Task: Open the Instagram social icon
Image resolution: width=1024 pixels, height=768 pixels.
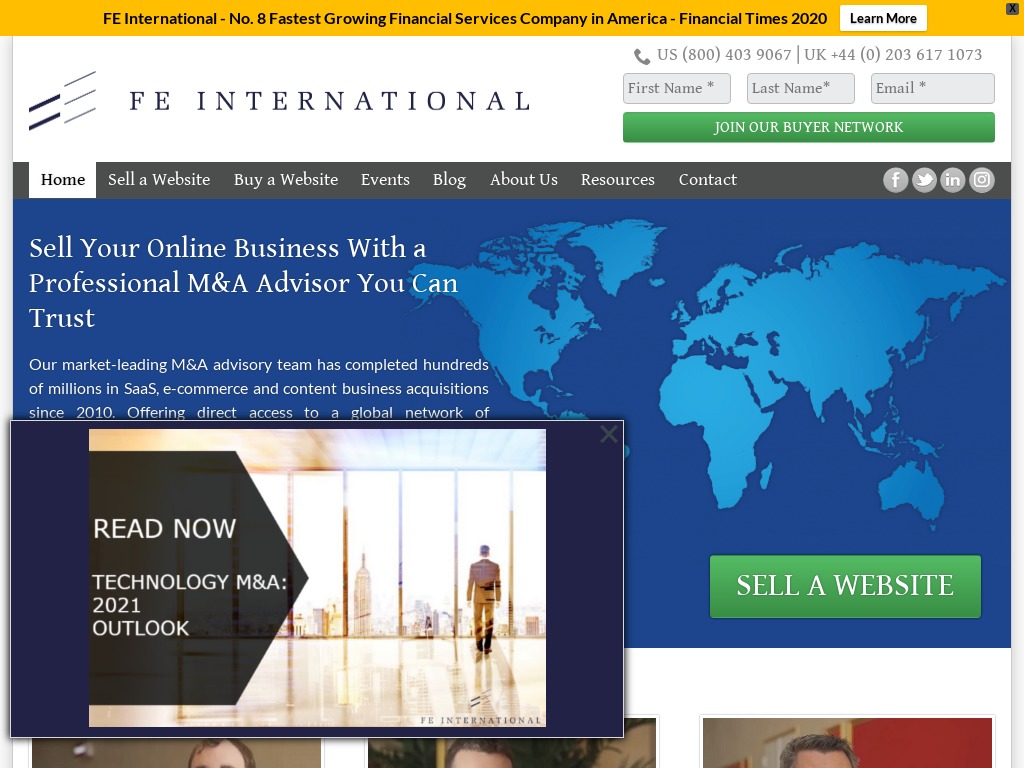Action: 982,180
